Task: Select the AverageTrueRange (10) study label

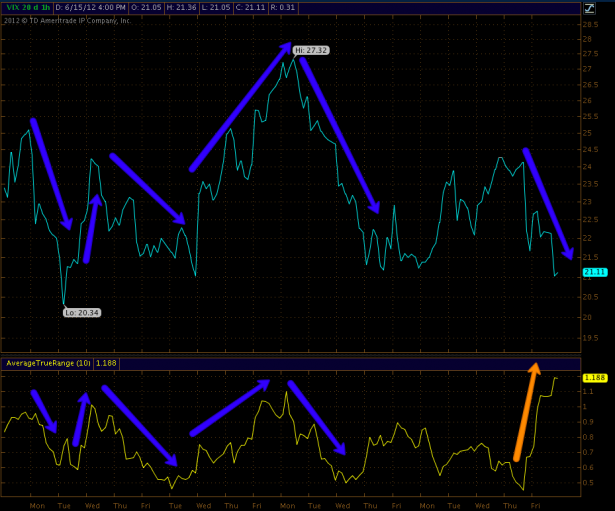Action: (48, 361)
